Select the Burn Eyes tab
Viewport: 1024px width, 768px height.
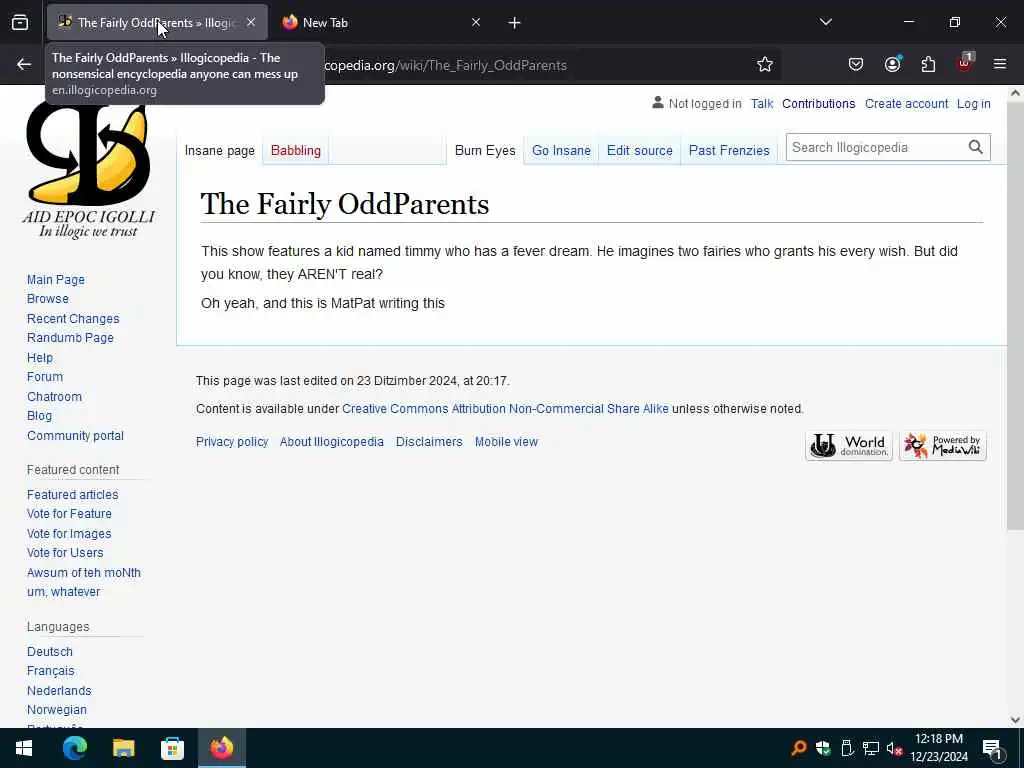click(x=485, y=151)
